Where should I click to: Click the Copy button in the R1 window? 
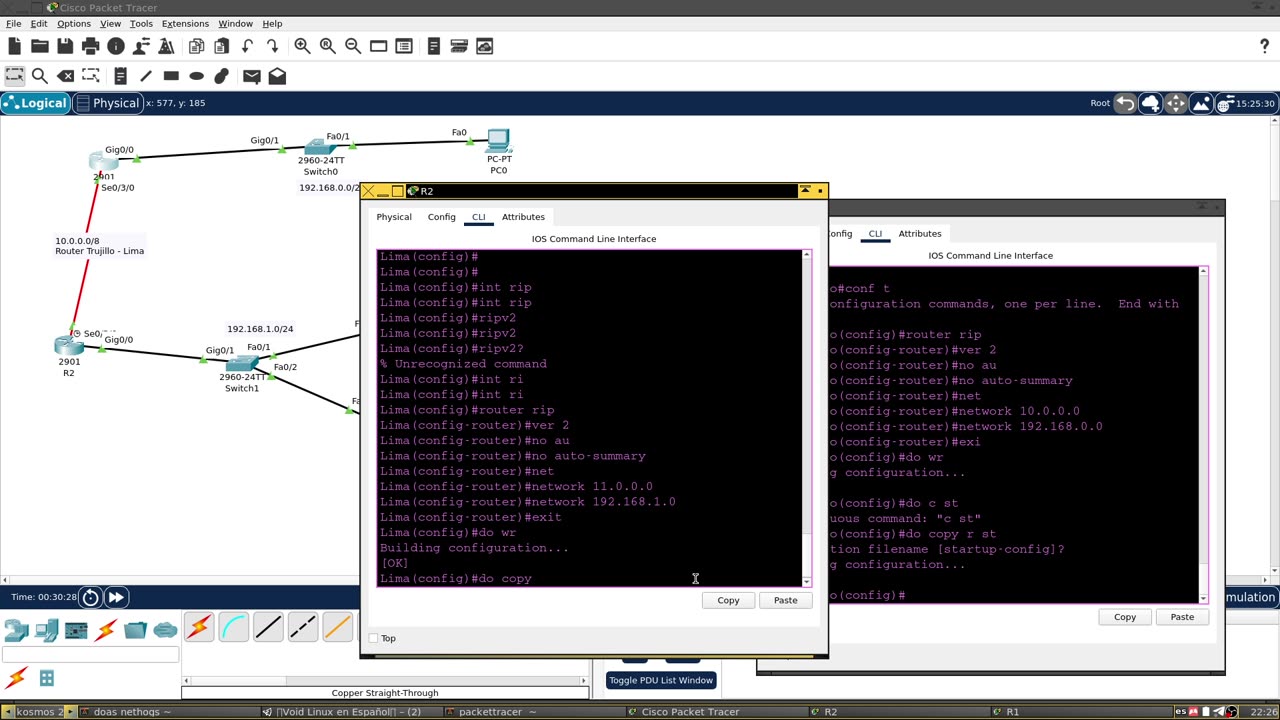[x=1125, y=617]
